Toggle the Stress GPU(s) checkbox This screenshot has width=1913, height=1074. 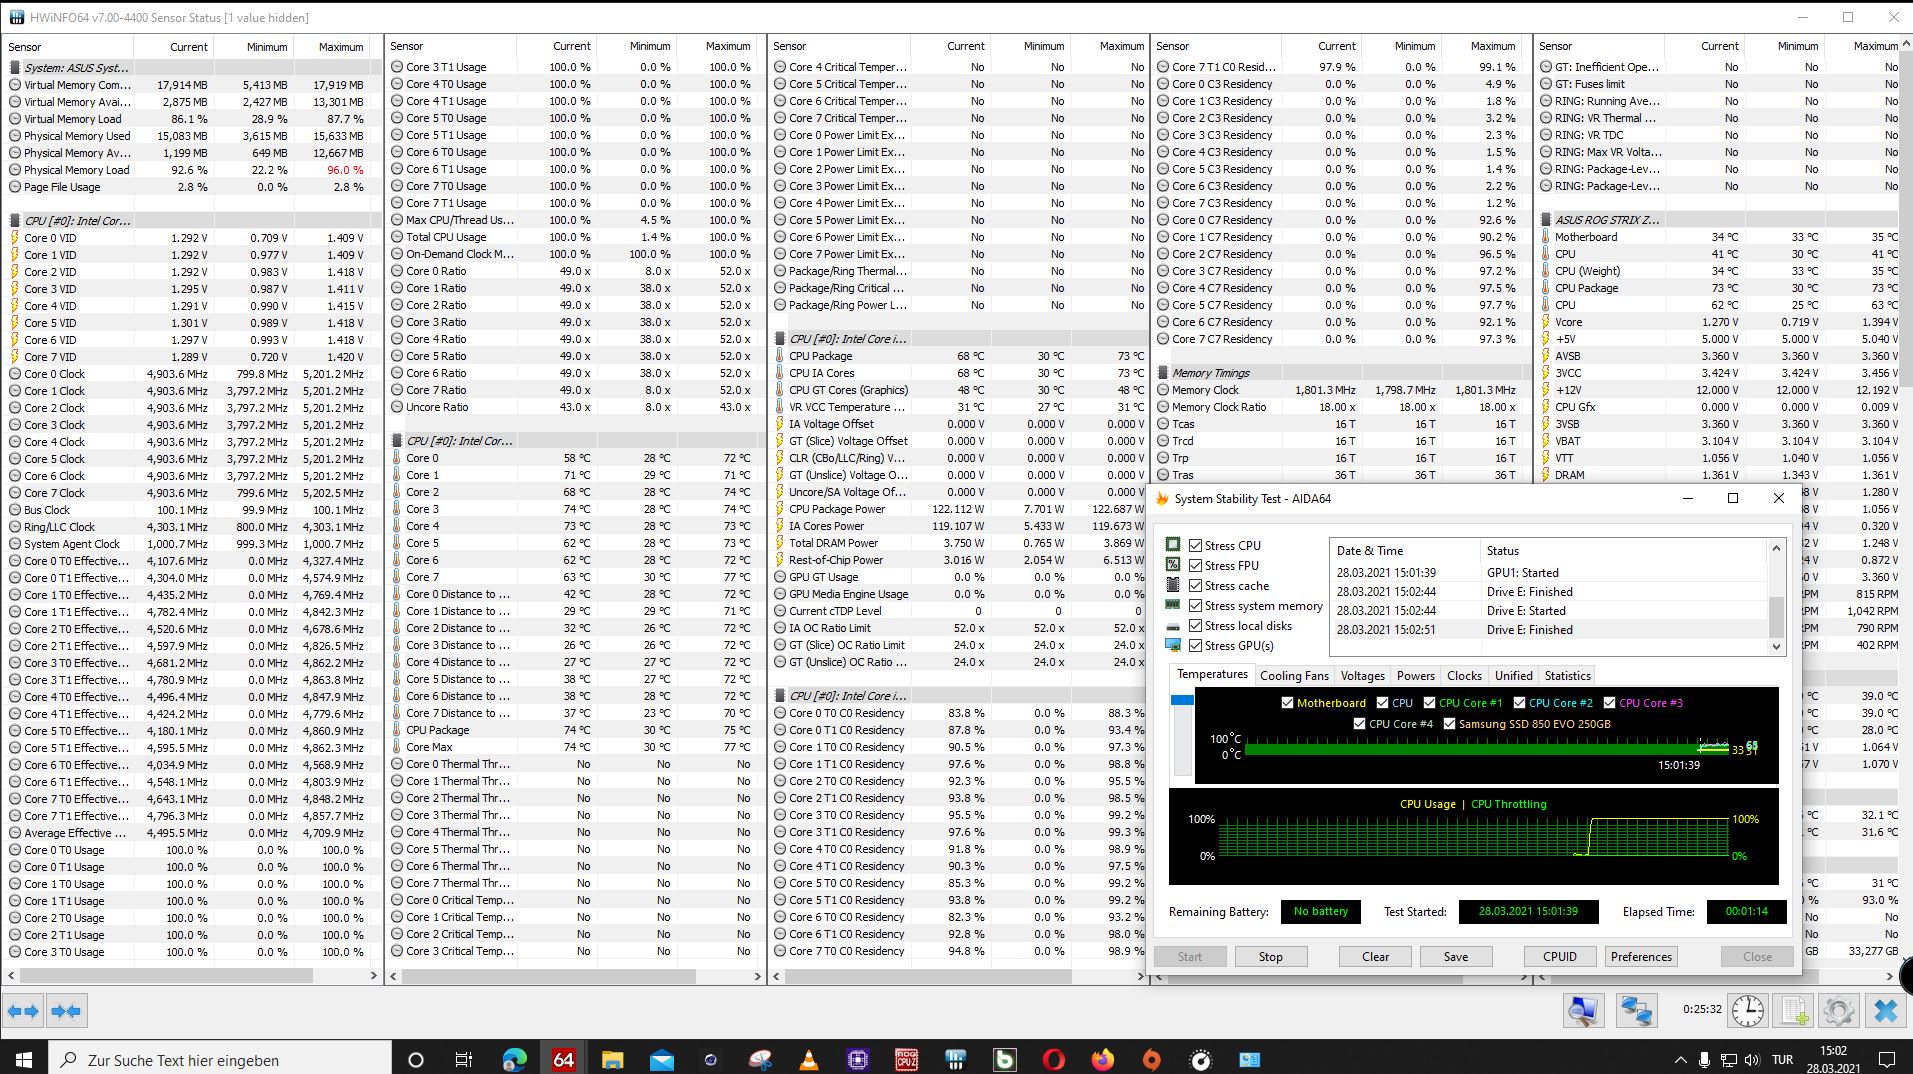(x=1195, y=645)
